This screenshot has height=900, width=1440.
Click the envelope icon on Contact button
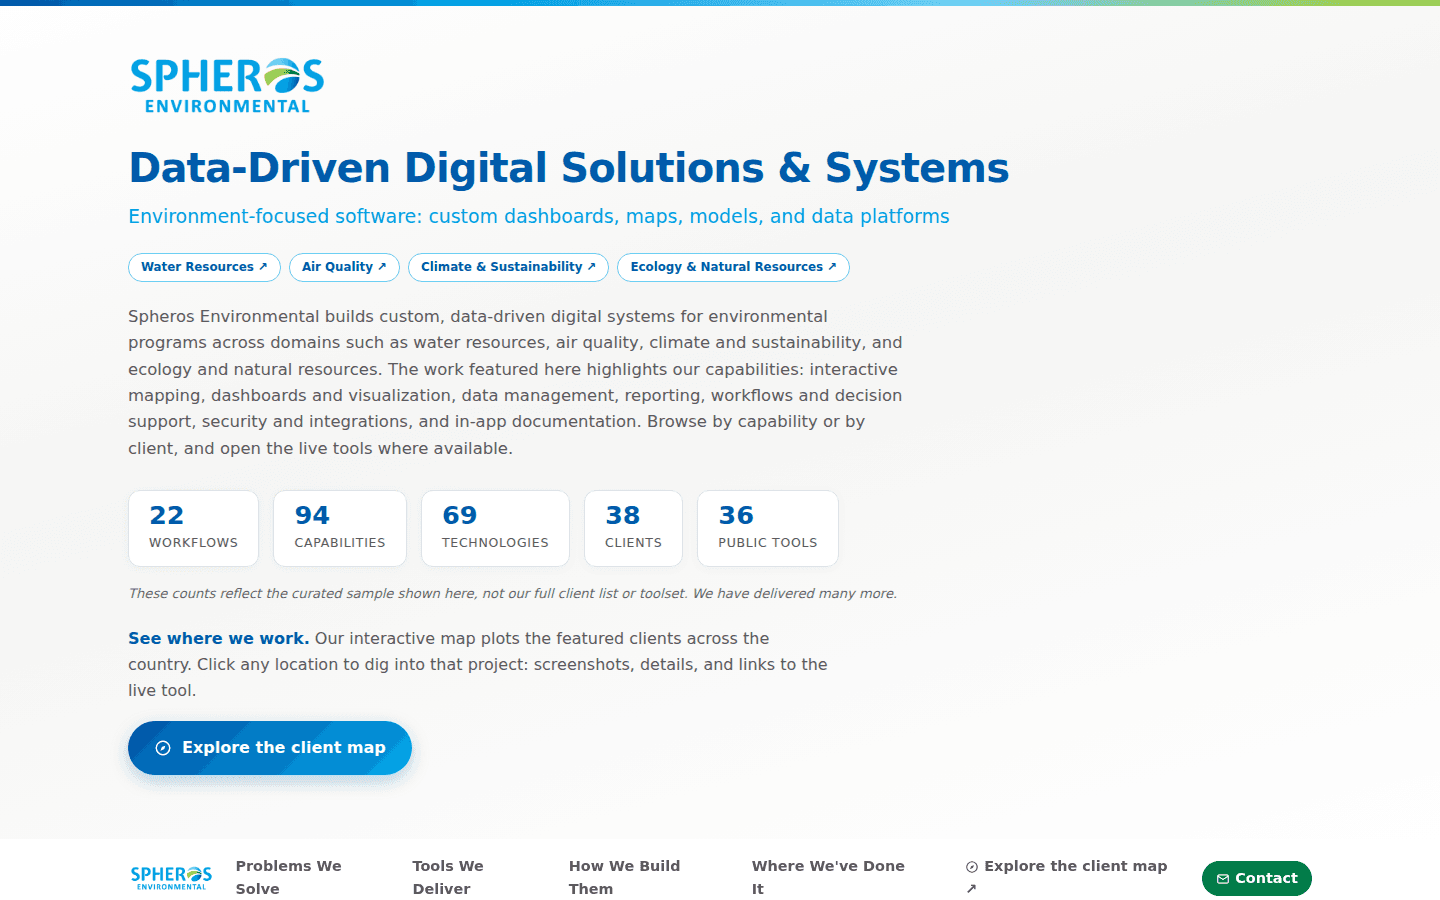(1223, 879)
